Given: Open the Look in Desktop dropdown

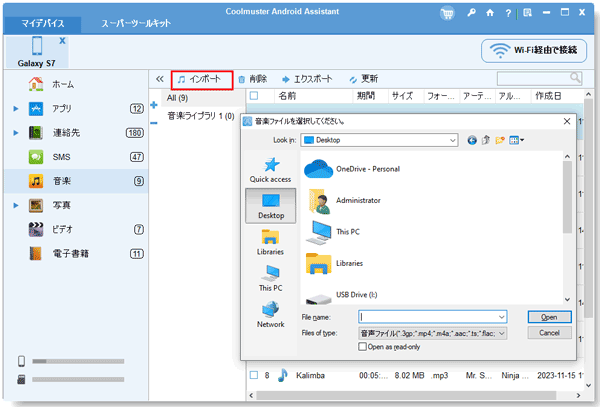Looking at the screenshot, I should (379, 140).
